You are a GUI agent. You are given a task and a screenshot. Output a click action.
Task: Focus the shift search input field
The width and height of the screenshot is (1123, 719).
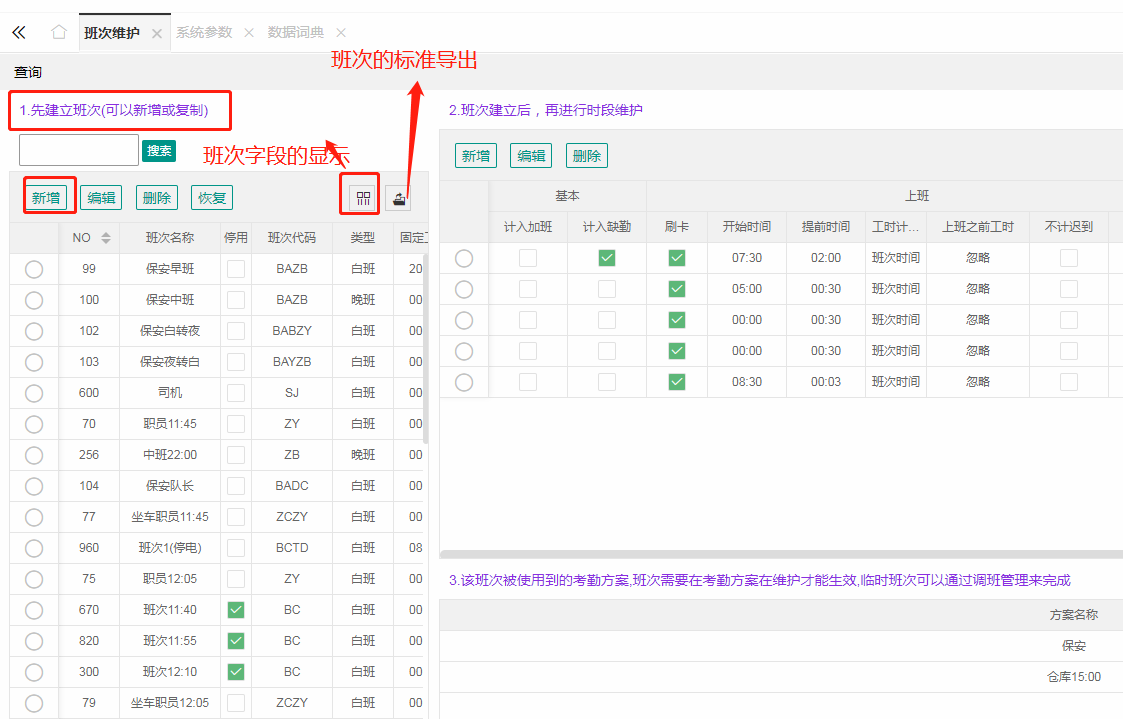[x=79, y=150]
